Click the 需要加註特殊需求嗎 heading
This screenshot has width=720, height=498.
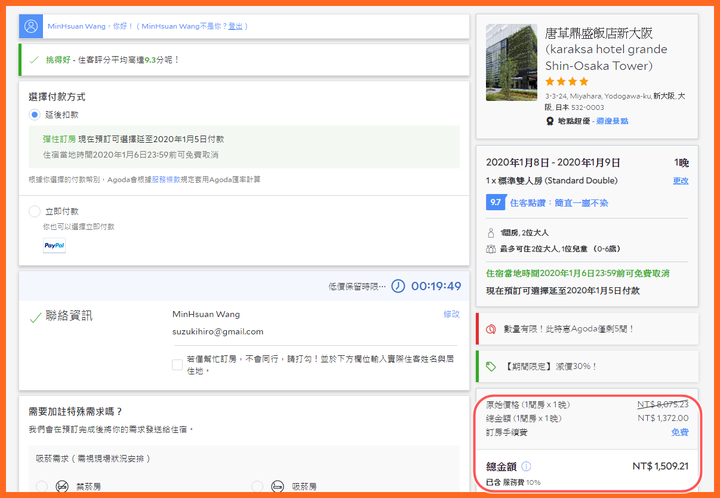(76, 411)
